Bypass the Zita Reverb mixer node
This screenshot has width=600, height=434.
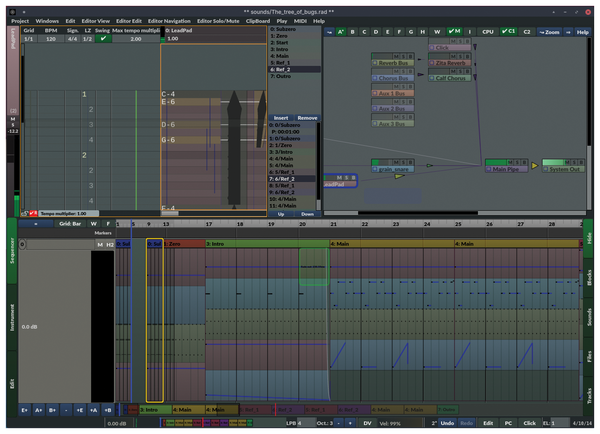pos(467,56)
